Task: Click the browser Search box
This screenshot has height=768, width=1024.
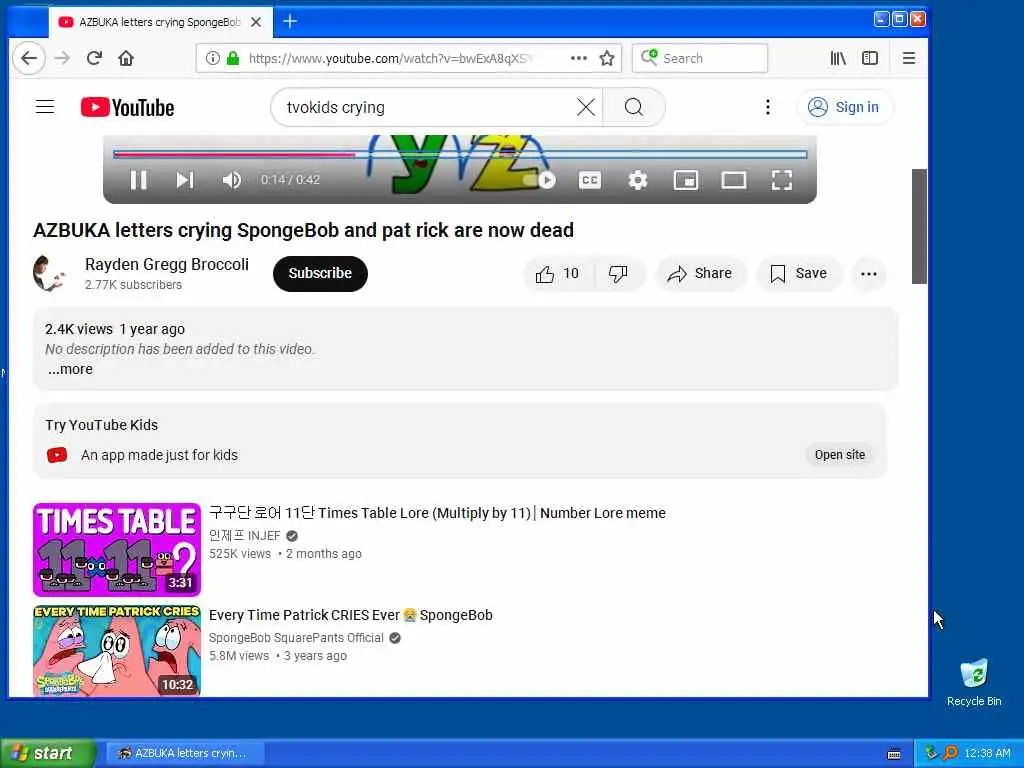Action: (x=700, y=58)
